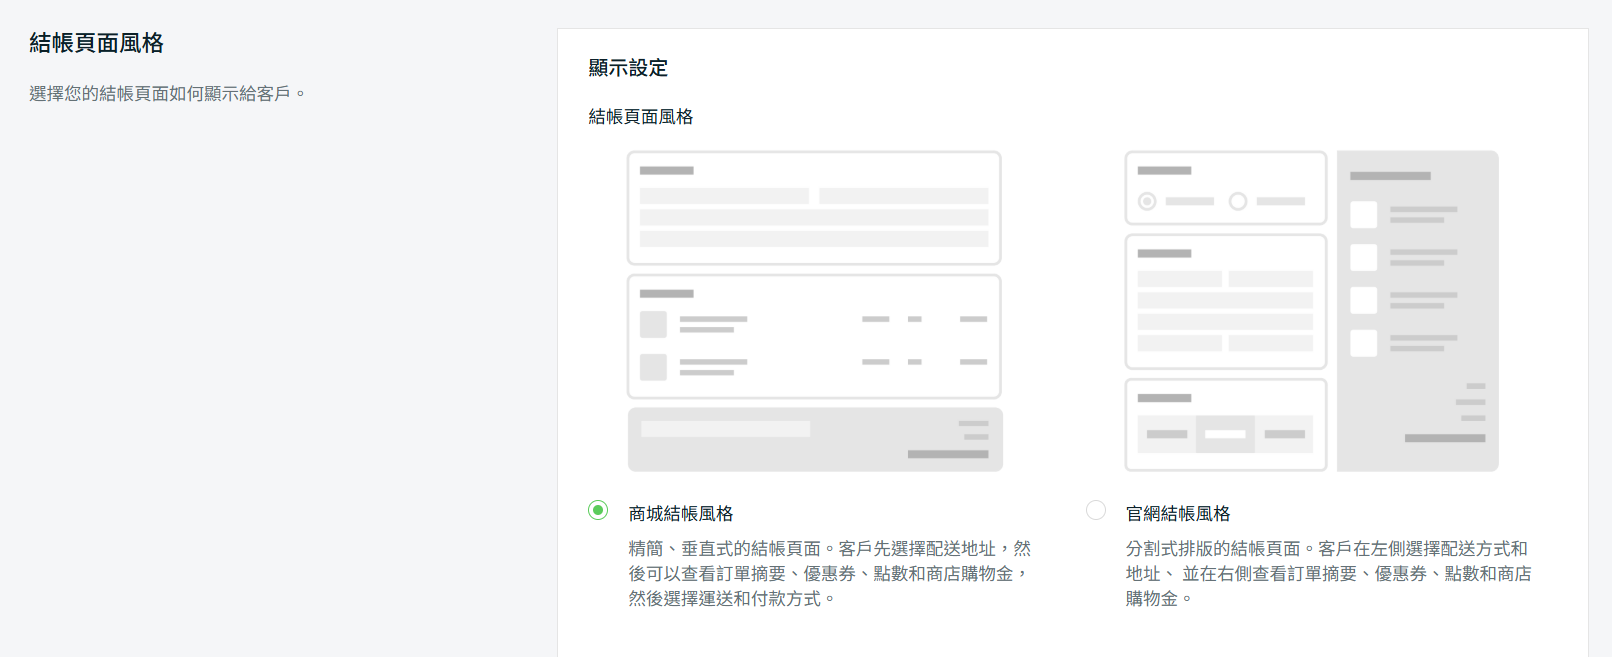
Task: Click the order items card in the vertical layout preview
Action: pos(814,337)
